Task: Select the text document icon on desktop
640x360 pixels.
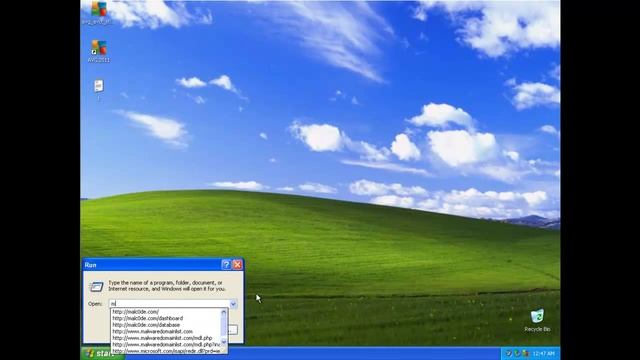Action: [x=98, y=90]
